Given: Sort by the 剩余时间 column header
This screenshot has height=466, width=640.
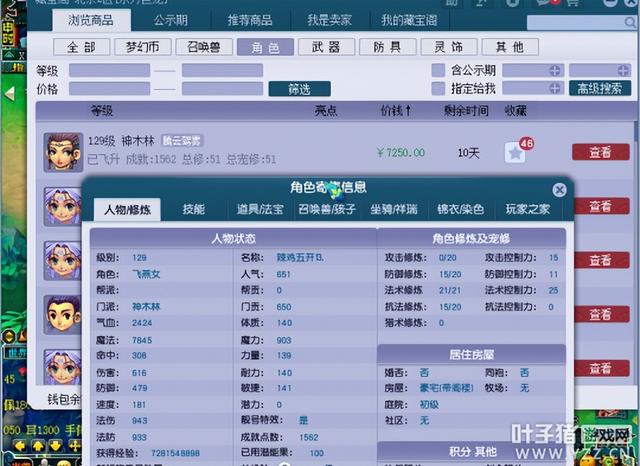Looking at the screenshot, I should point(466,111).
